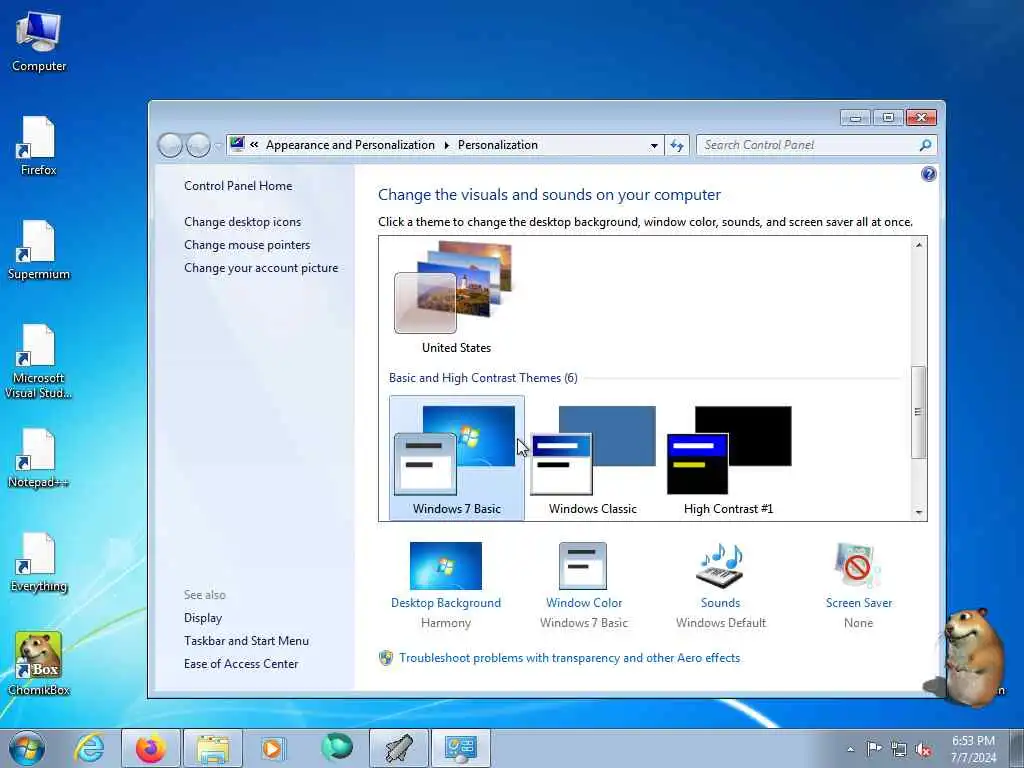Screen dimensions: 1024x768
Task: Click the forward navigation button
Action: click(x=198, y=145)
